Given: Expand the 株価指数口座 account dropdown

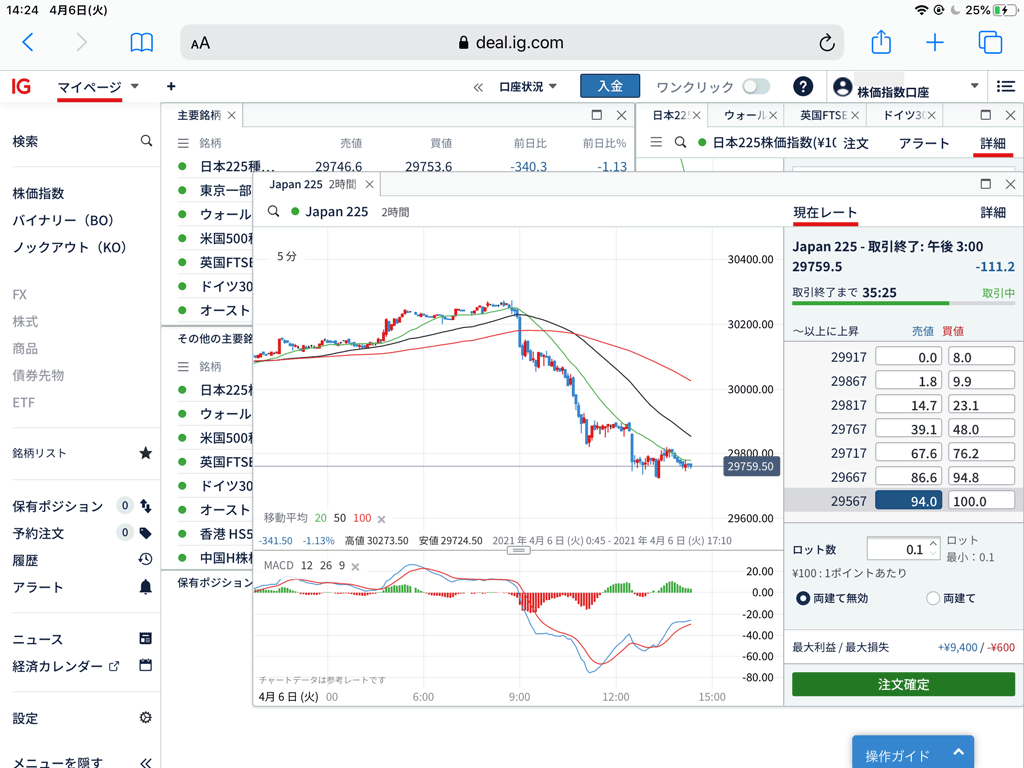Looking at the screenshot, I should [975, 87].
